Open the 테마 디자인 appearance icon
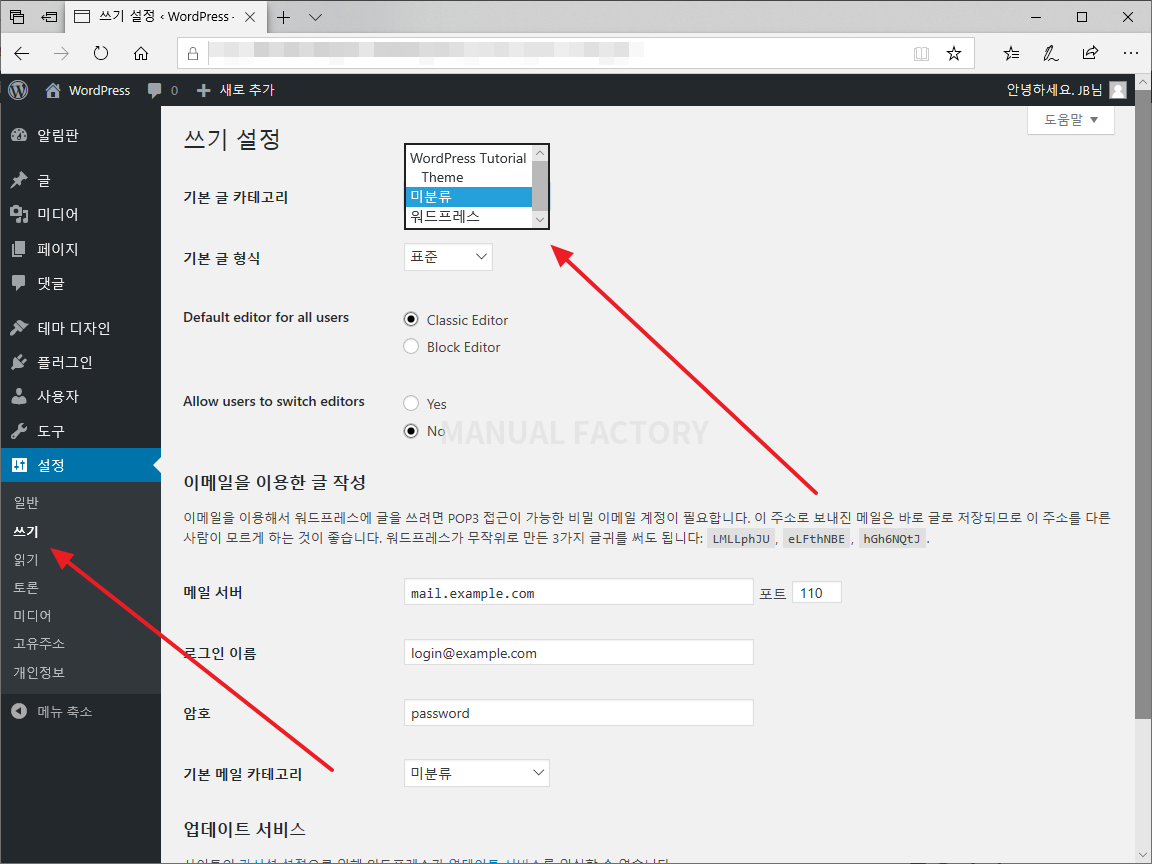1152x864 pixels. click(19, 328)
